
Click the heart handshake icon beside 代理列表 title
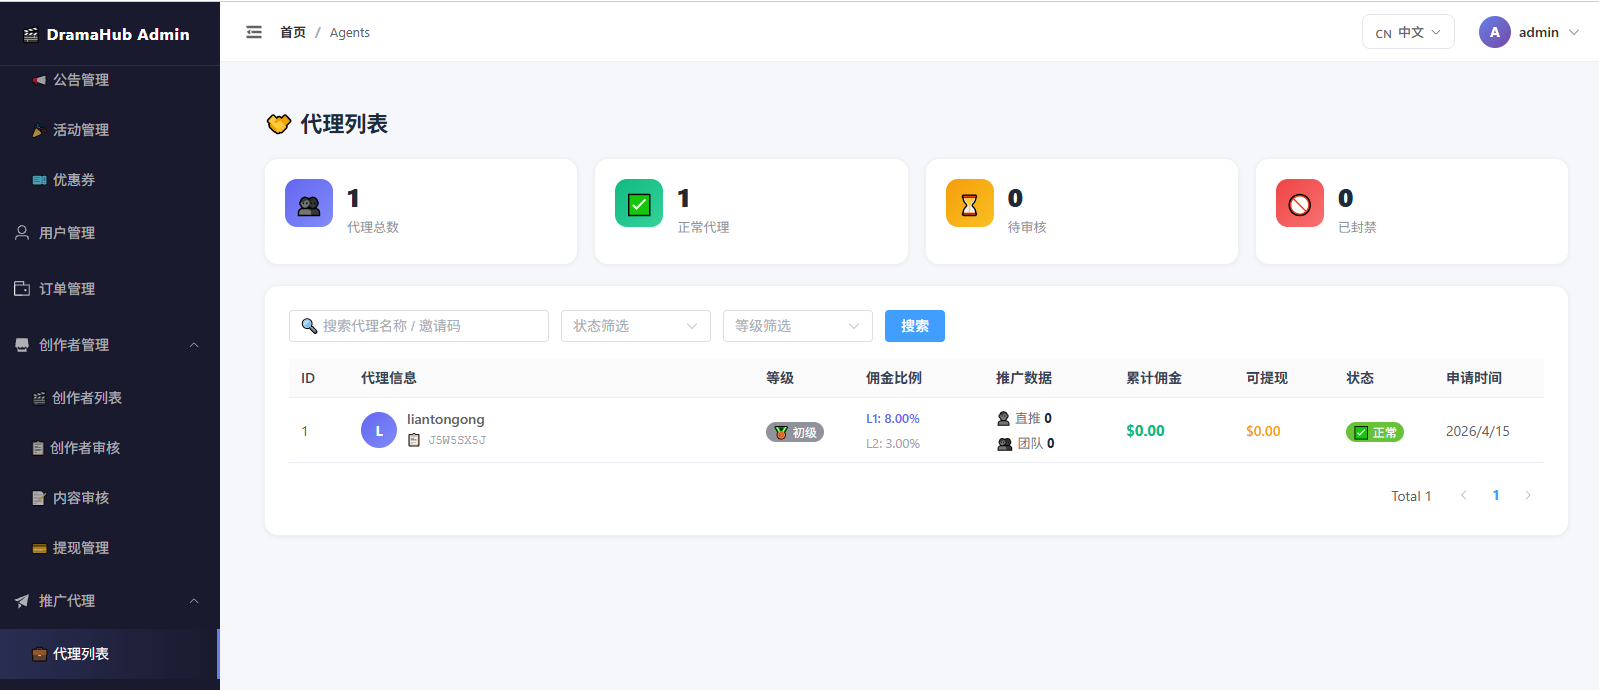[x=279, y=124]
